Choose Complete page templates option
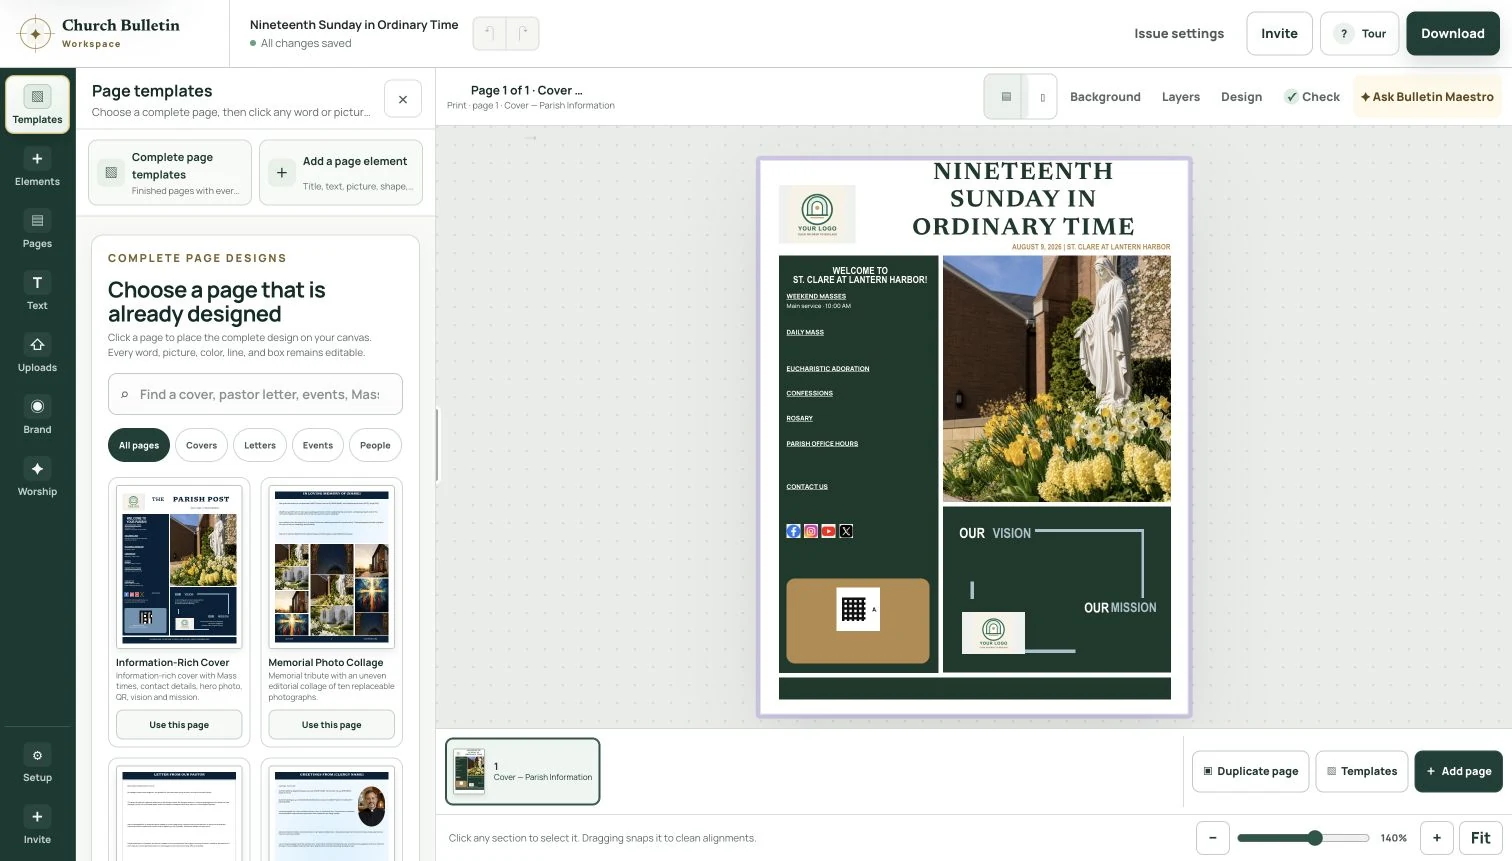 coord(171,173)
